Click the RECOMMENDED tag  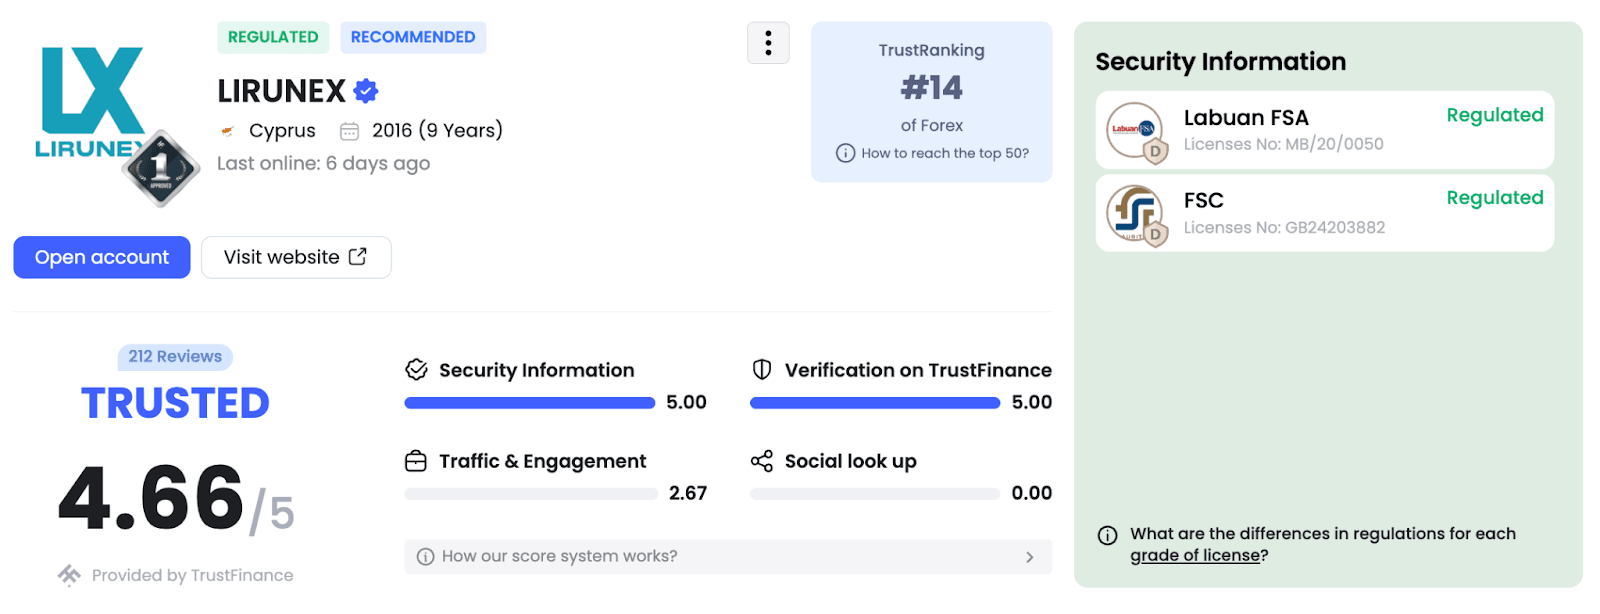(x=413, y=37)
